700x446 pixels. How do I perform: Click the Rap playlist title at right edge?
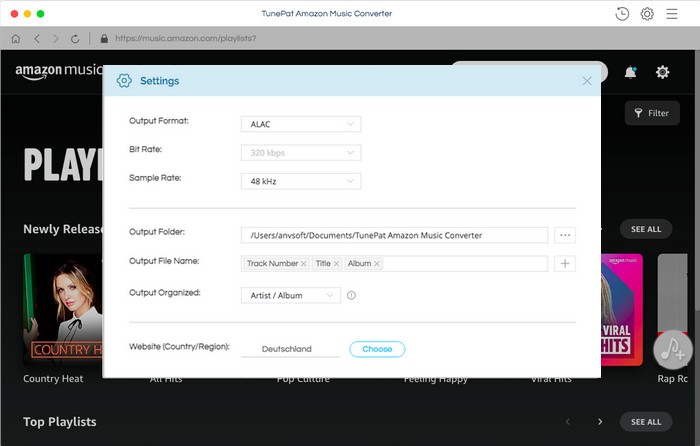pyautogui.click(x=672, y=379)
